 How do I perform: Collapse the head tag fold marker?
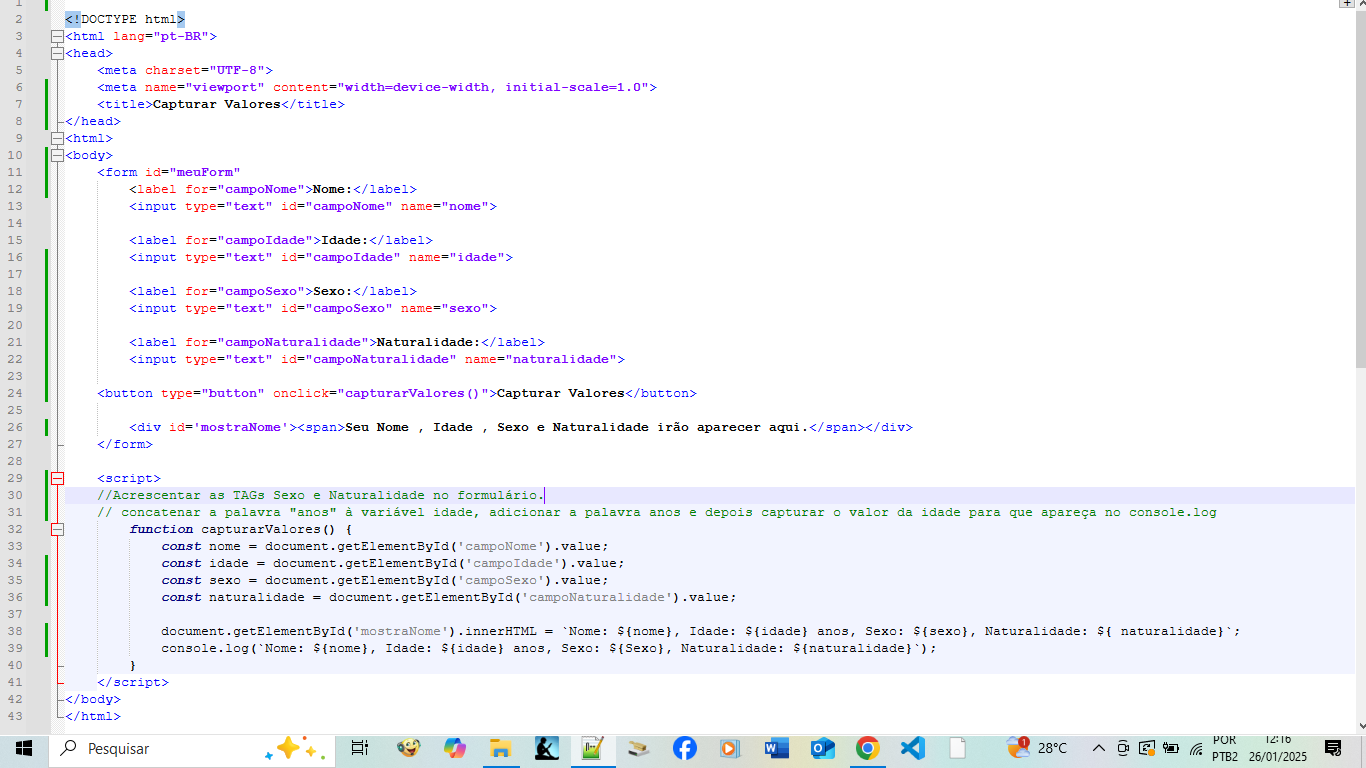point(57,53)
